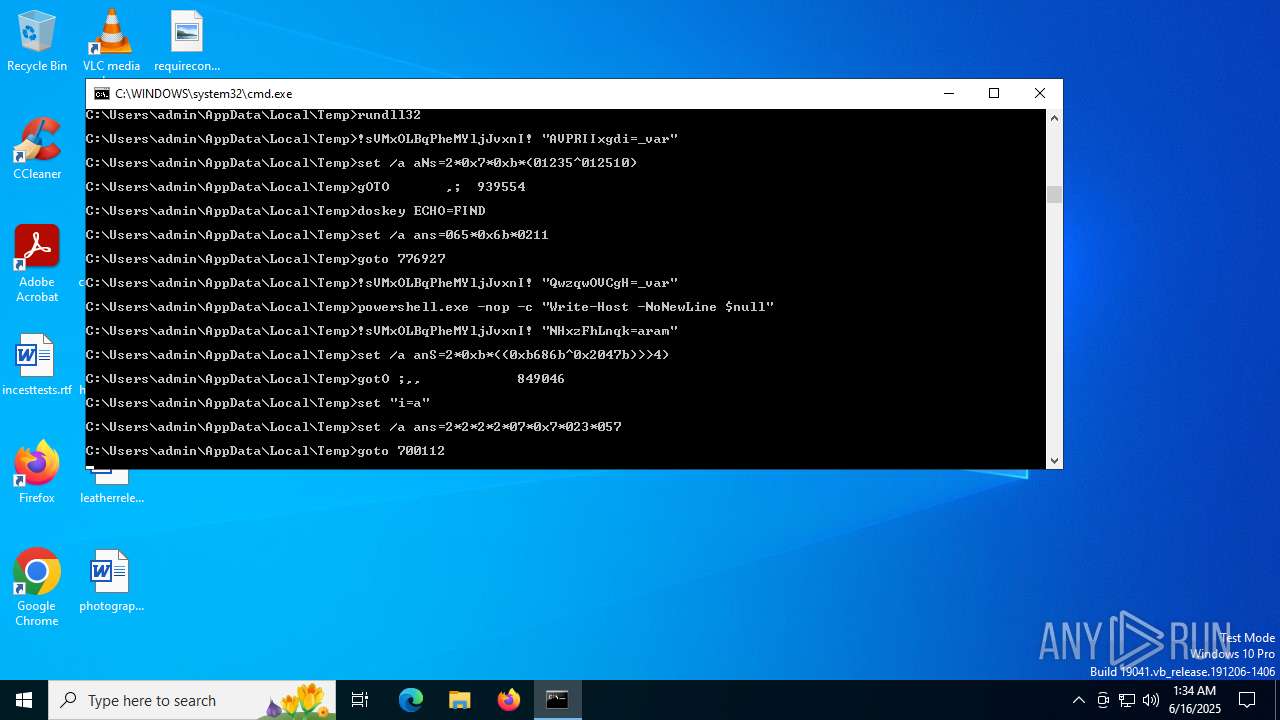Open the incesttests.rtf document
The image size is (1280, 720).
[x=37, y=365]
